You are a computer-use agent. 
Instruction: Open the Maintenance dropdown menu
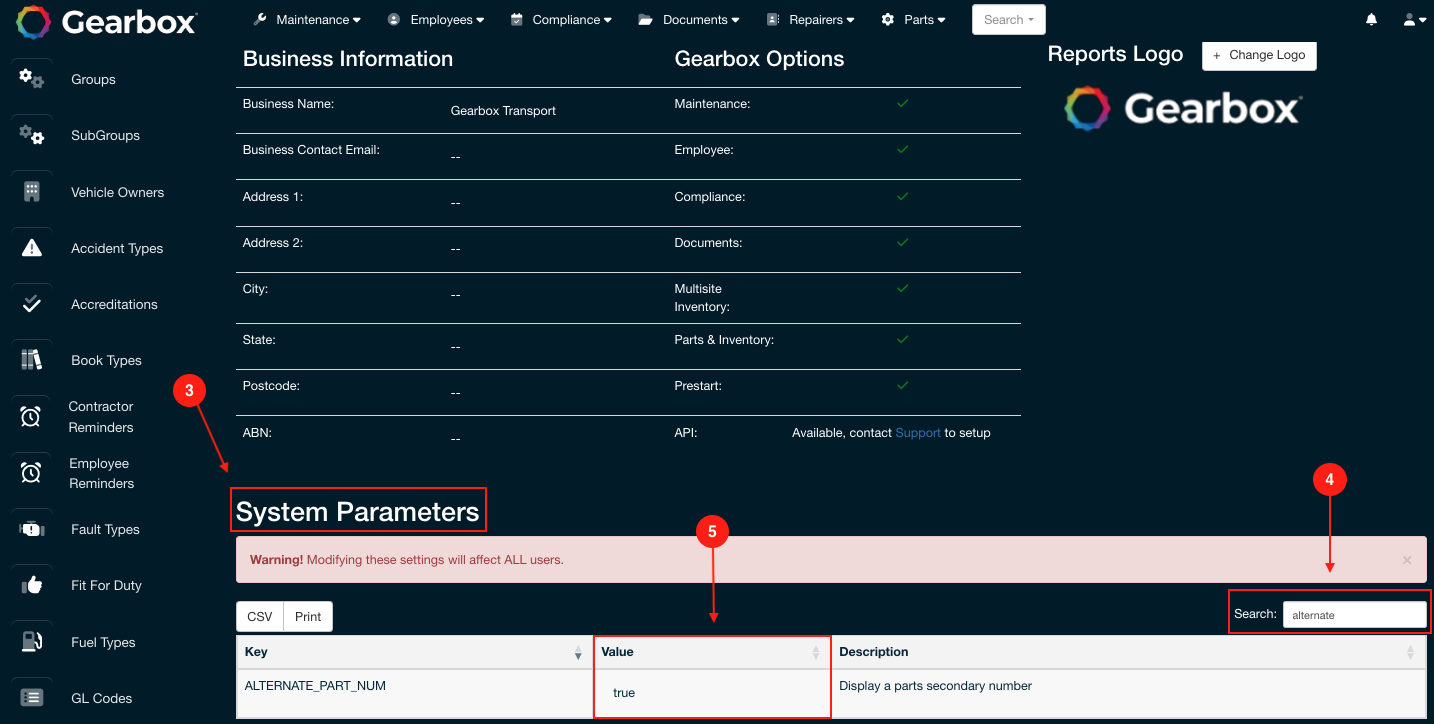307,20
